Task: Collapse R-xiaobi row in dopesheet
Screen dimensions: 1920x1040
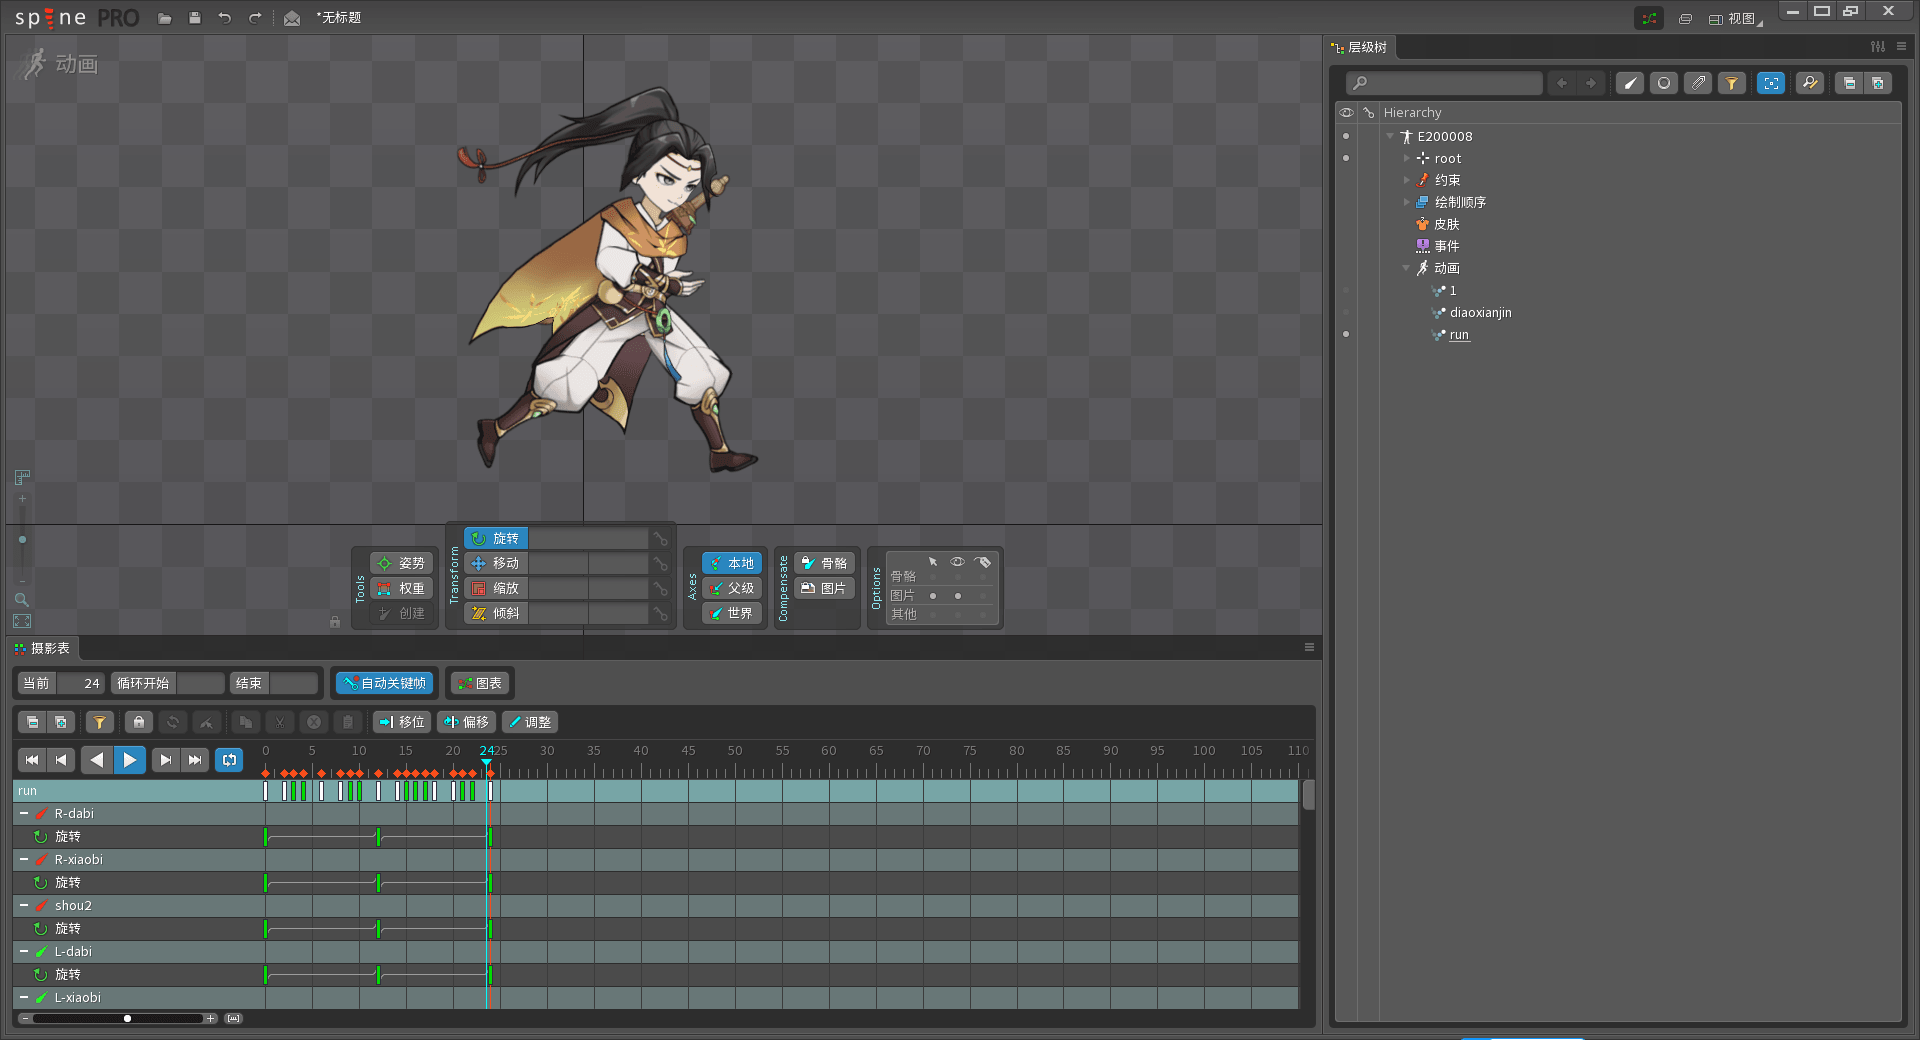Action: (x=24, y=859)
